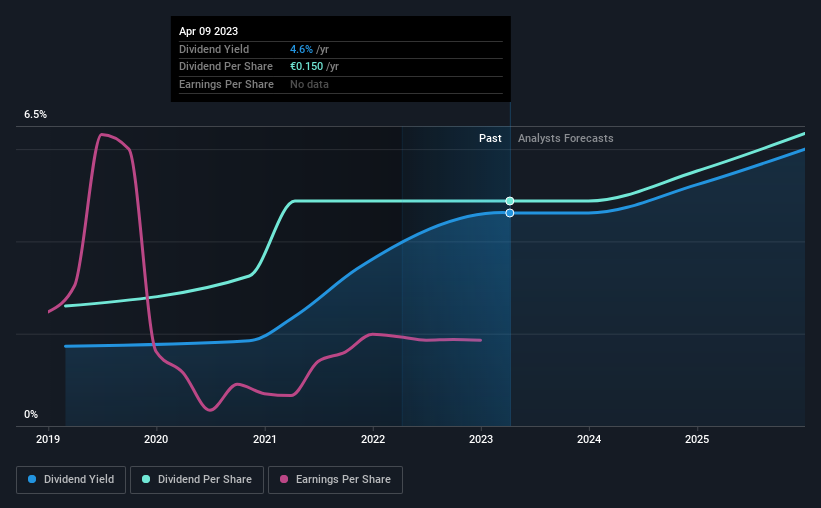
Task: Click the No data earnings value
Action: (309, 84)
